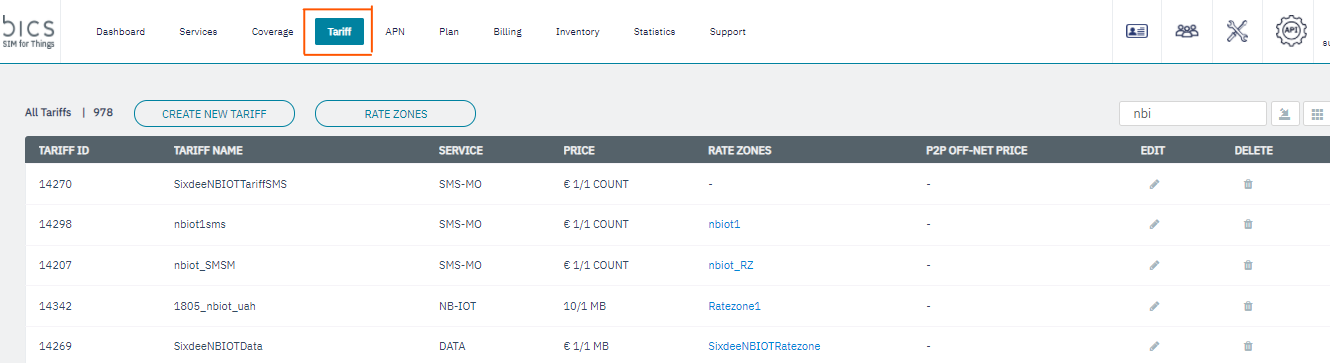Focus the tariff search field containing nbi
The height and width of the screenshot is (363, 1330).
(x=1193, y=114)
